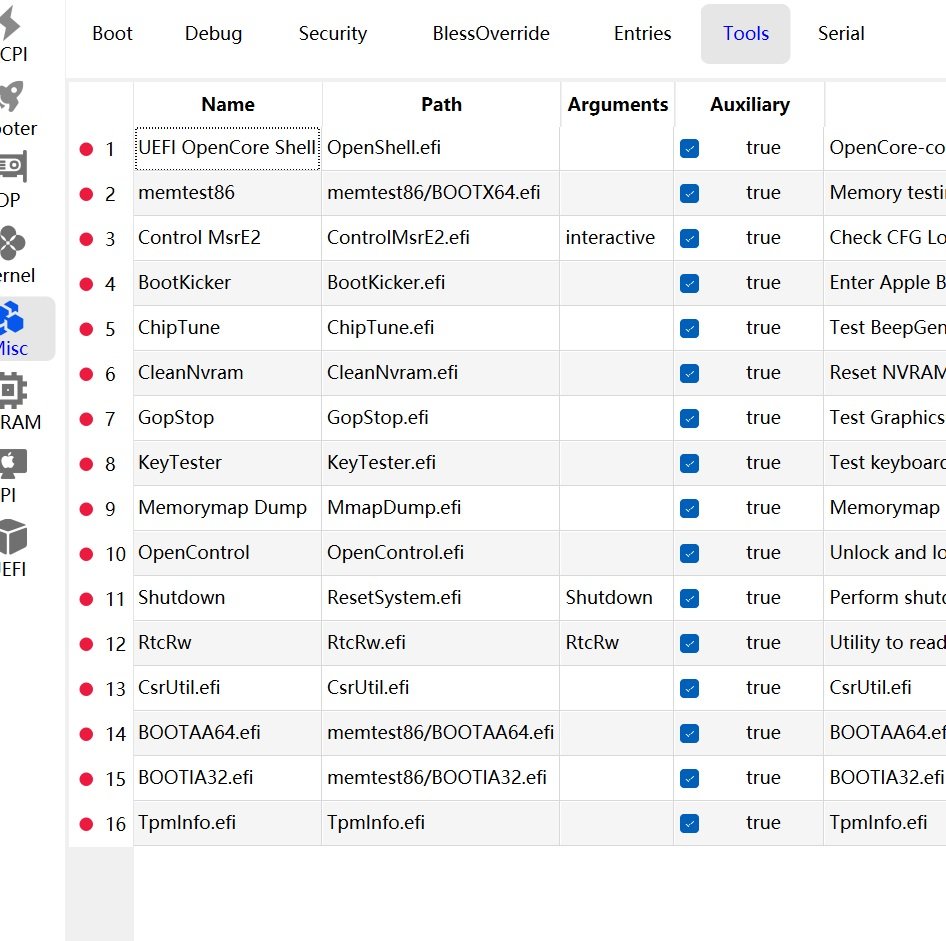This screenshot has width=946, height=941.
Task: Select the memtest86/BOOTIA32.efi path cell
Action: click(x=441, y=778)
